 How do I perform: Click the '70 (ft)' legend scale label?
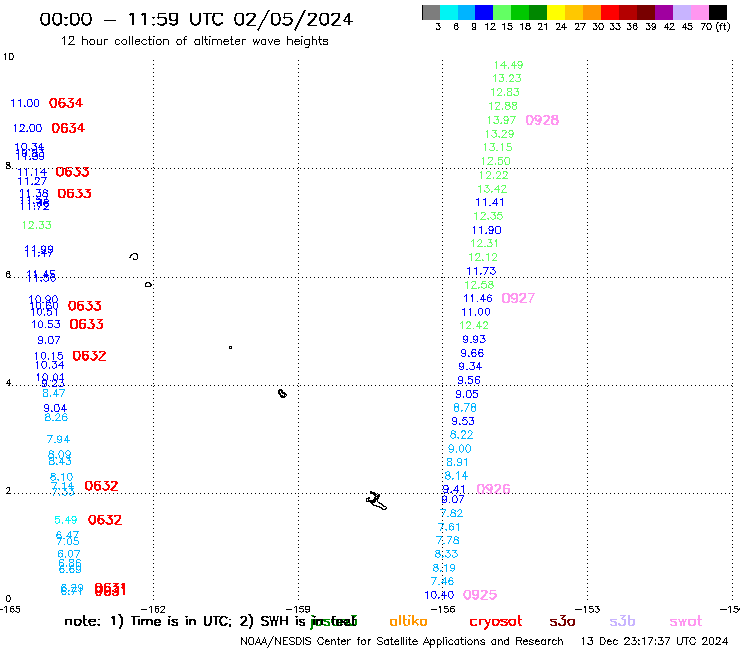click(715, 27)
